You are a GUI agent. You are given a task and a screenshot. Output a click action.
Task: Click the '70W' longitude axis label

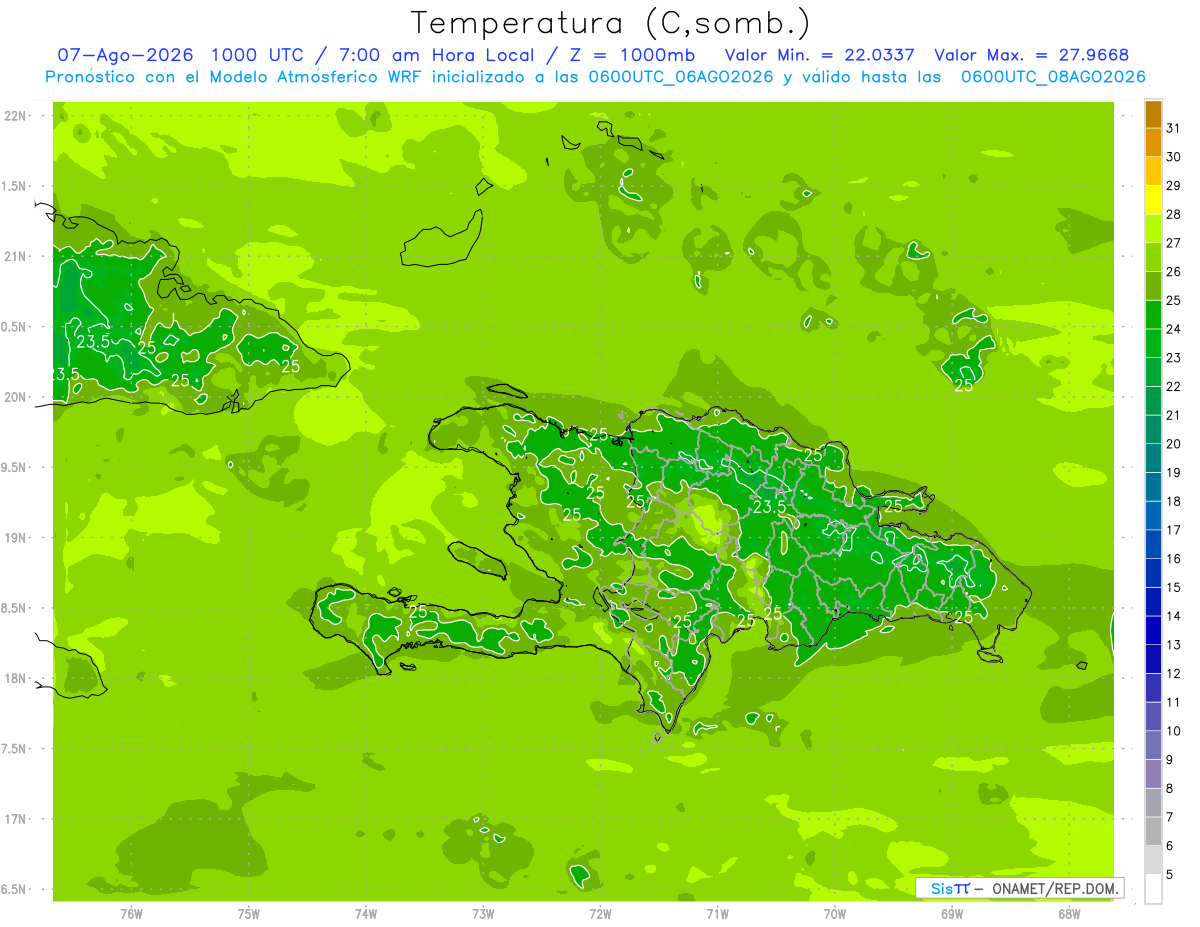(x=834, y=914)
